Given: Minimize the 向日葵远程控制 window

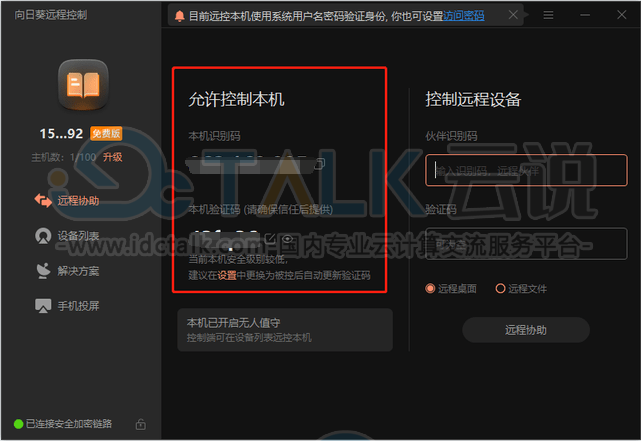Looking at the screenshot, I should pyautogui.click(x=585, y=15).
